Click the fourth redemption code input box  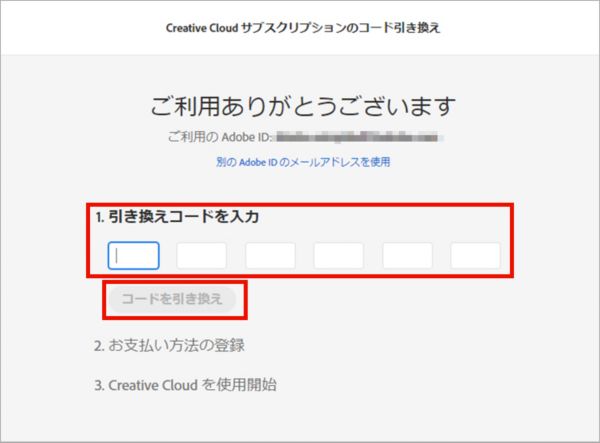pos(338,256)
